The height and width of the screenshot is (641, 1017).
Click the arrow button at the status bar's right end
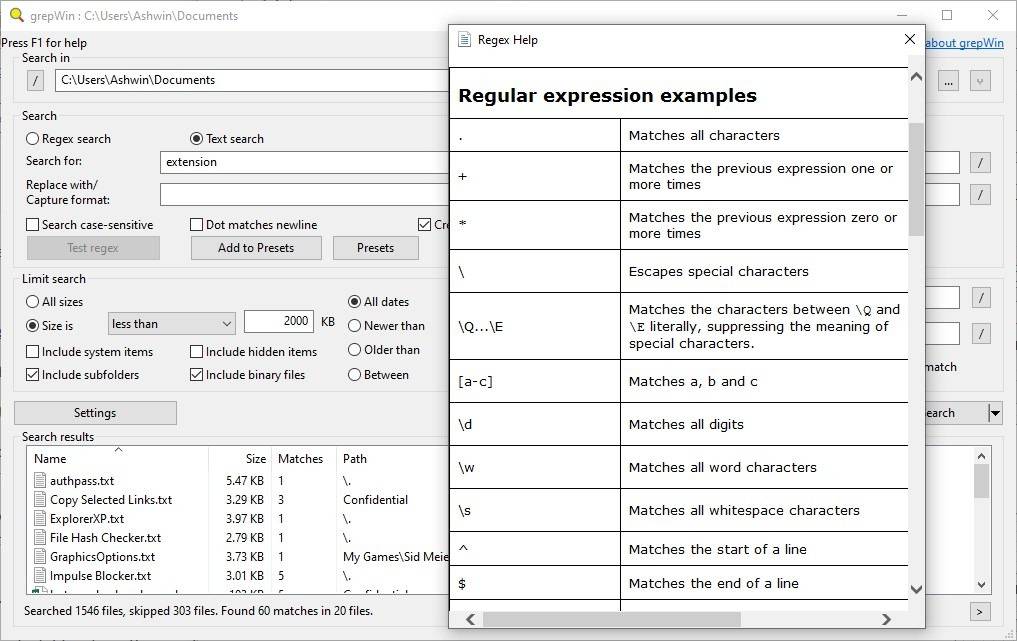coord(980,611)
